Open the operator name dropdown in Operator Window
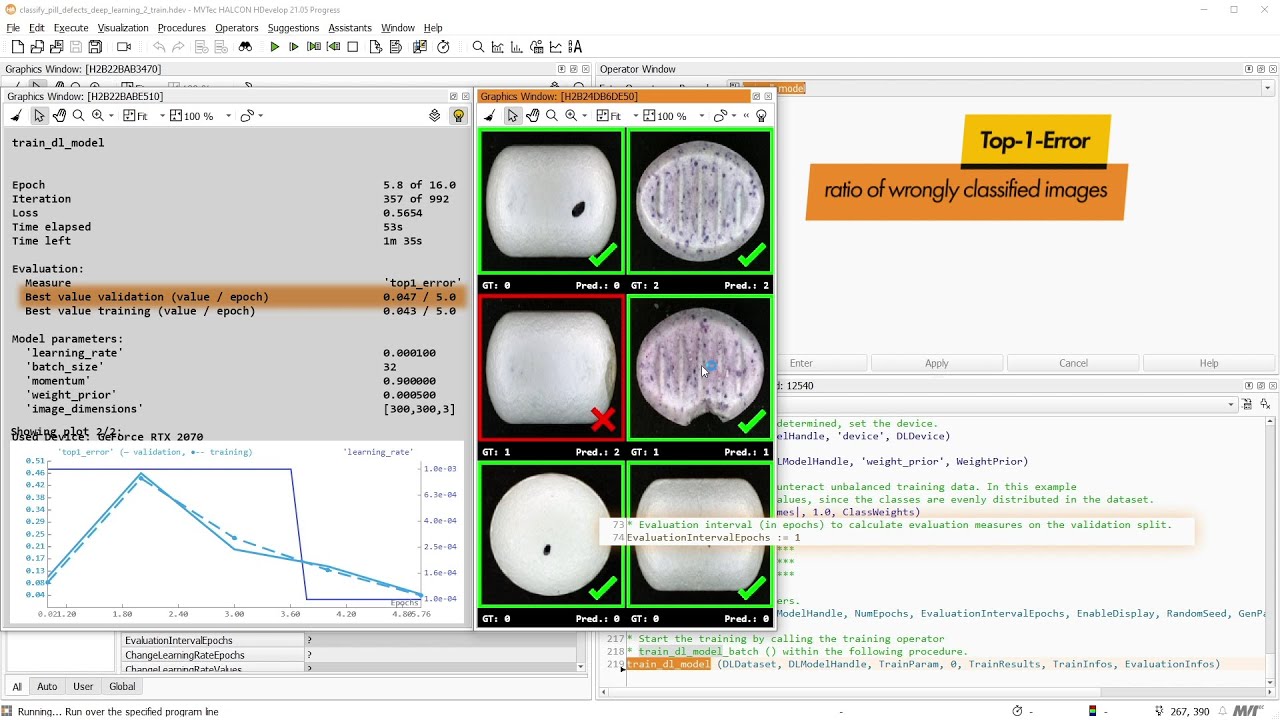This screenshot has width=1280, height=720. (1268, 88)
